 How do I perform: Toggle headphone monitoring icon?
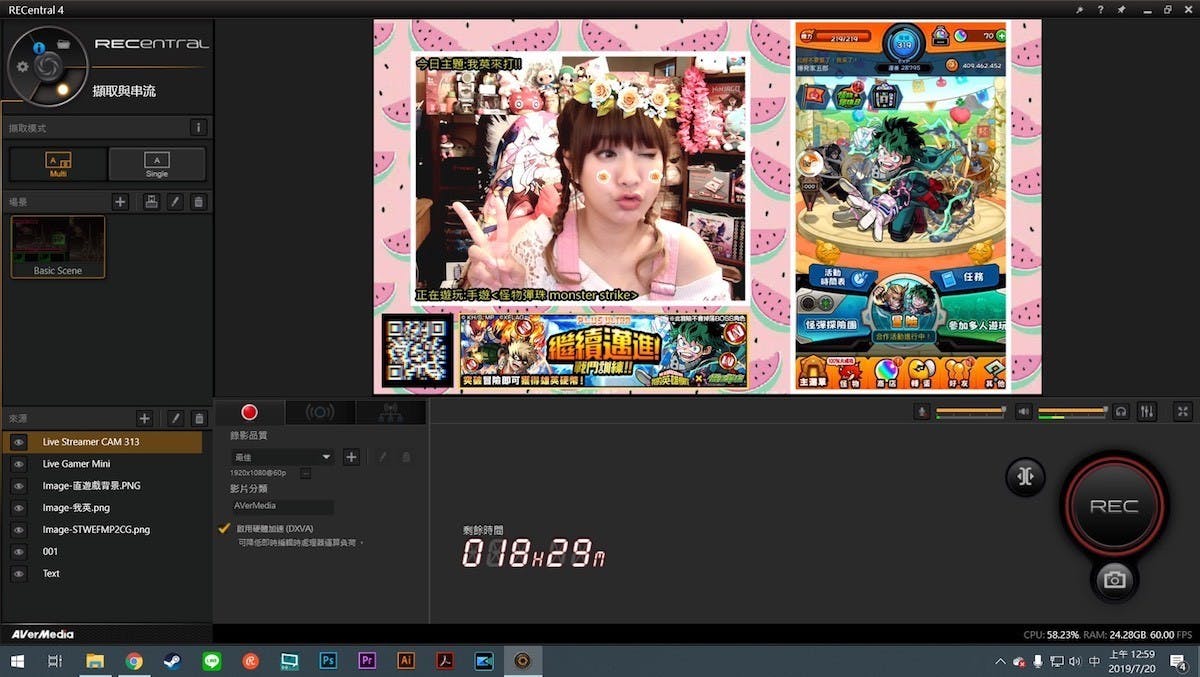1122,411
